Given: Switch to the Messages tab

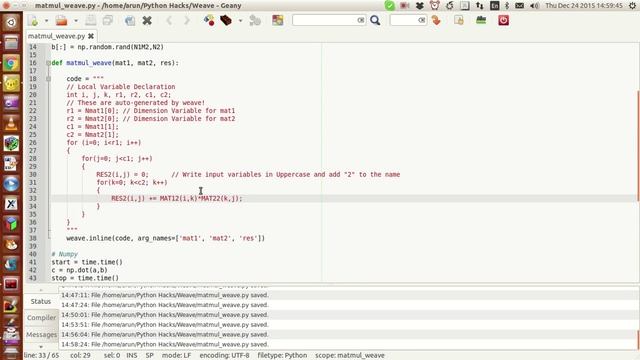Looking at the screenshot, I should pos(41,335).
